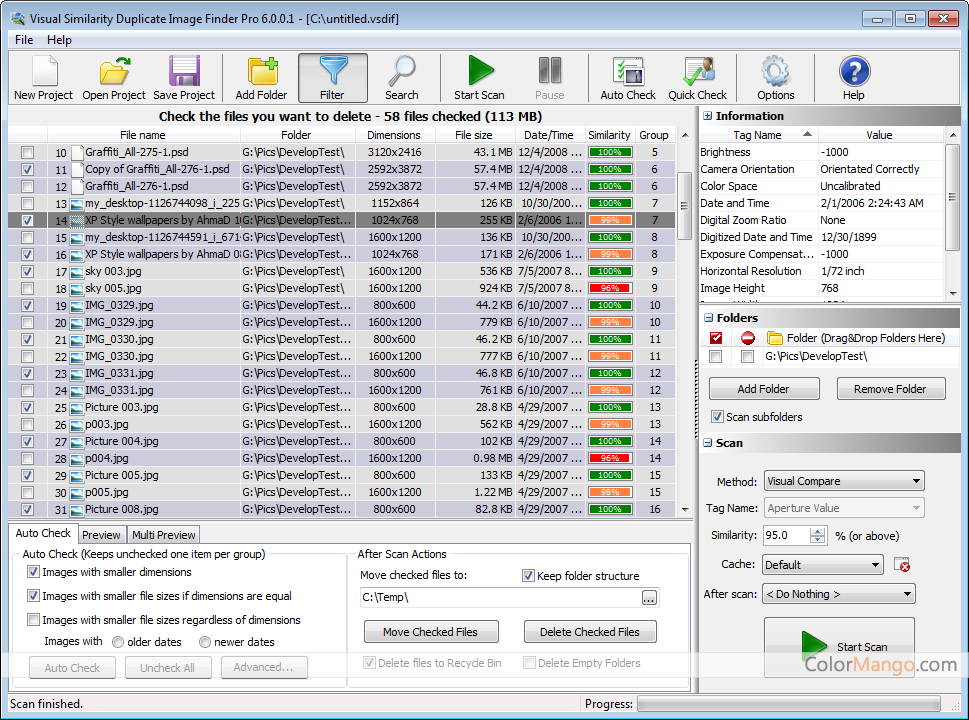Open the Method dropdown
The height and width of the screenshot is (720, 969).
(x=844, y=481)
